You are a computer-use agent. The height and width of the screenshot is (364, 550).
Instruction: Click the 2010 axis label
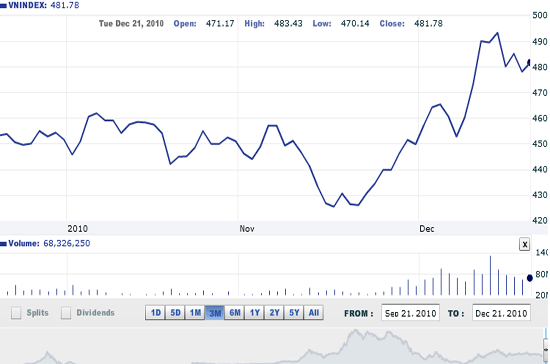(78, 229)
